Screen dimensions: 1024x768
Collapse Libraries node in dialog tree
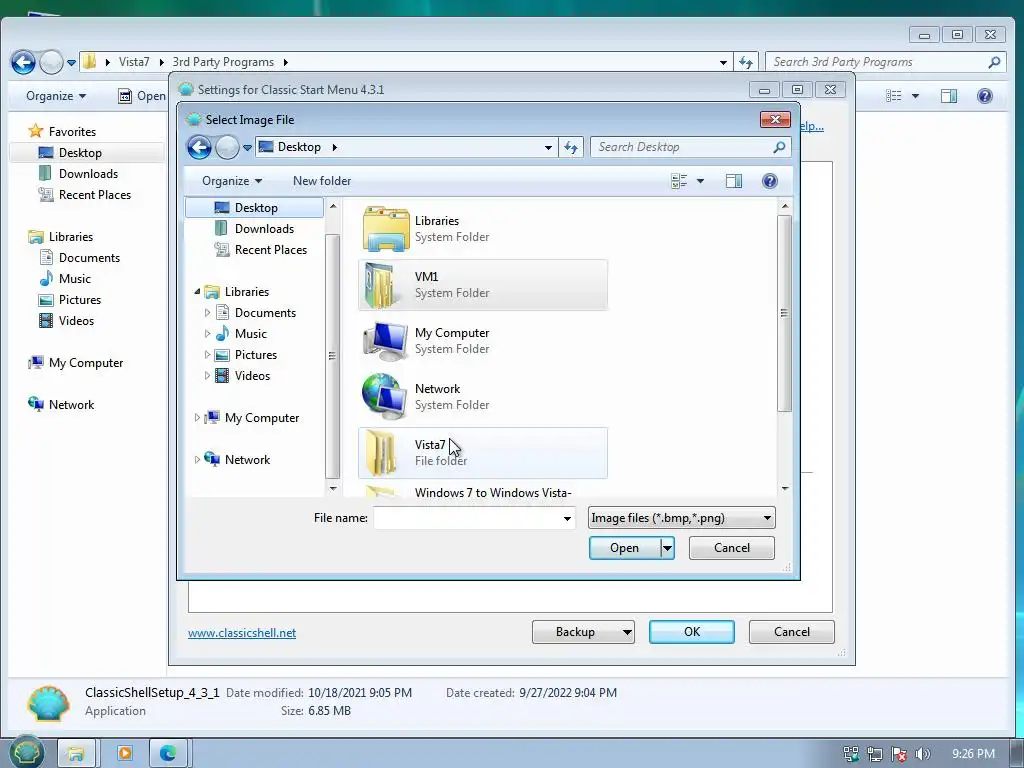(x=197, y=291)
